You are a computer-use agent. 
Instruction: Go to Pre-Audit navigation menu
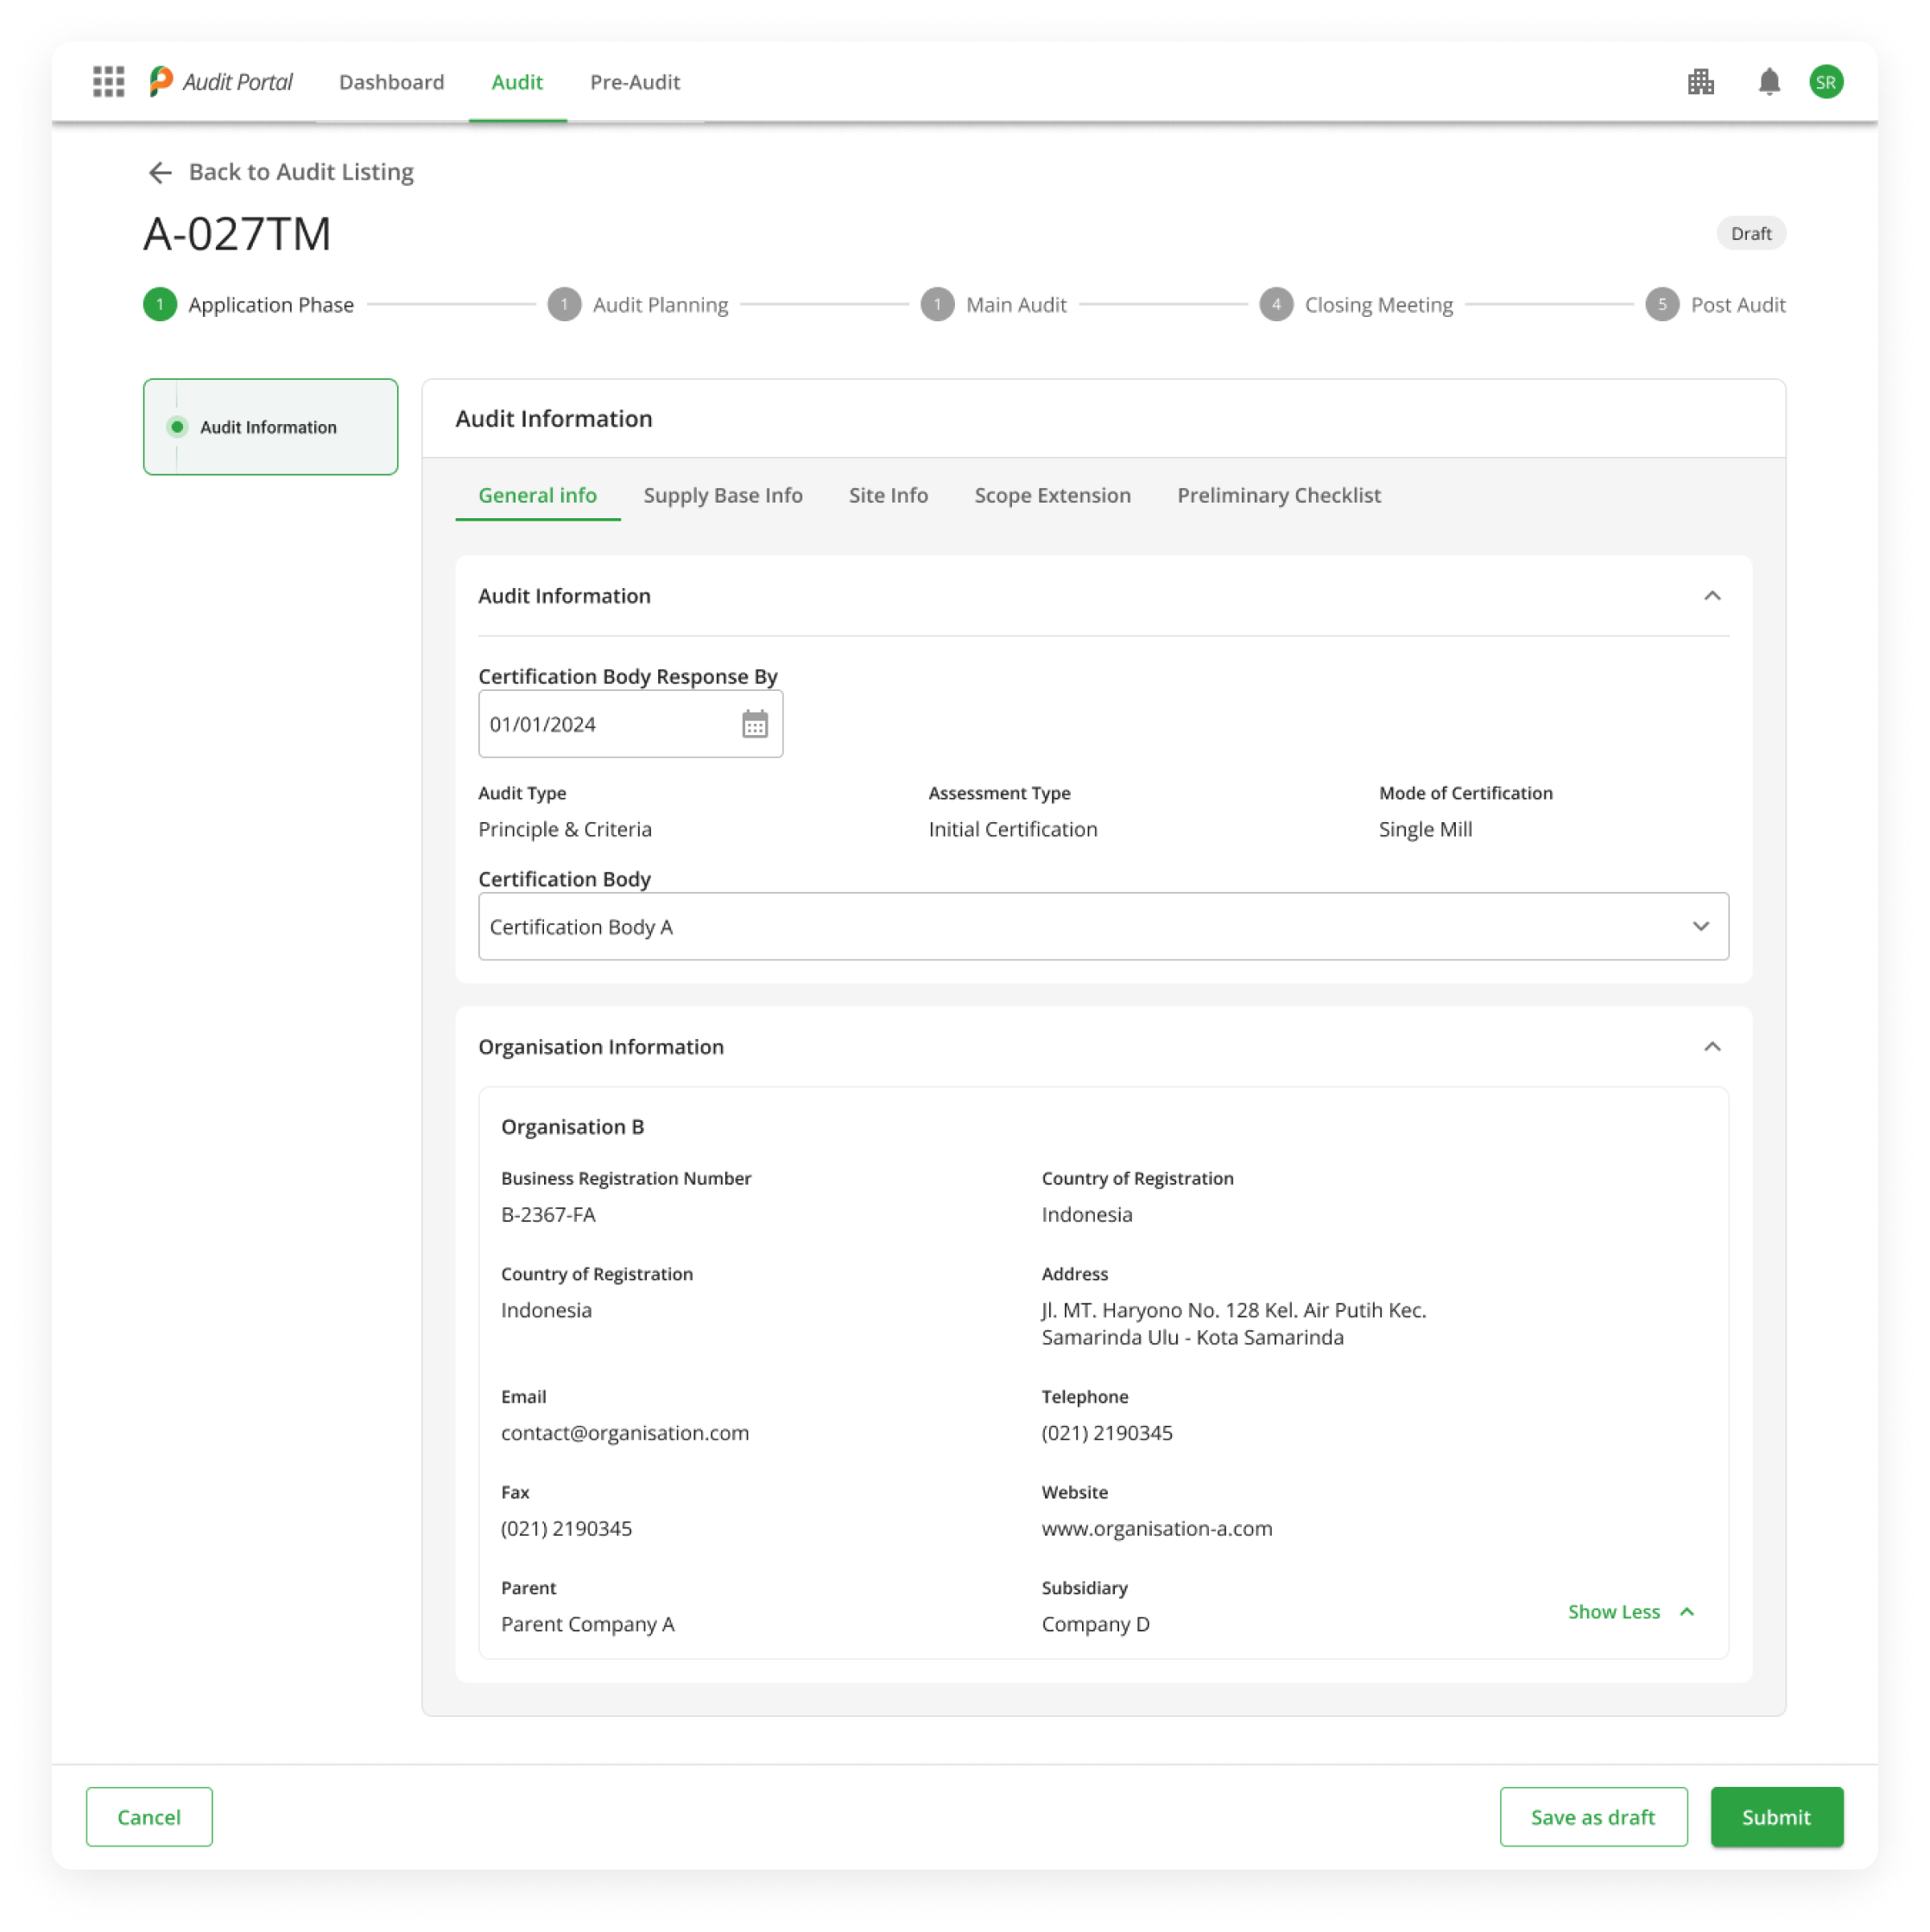pos(634,82)
